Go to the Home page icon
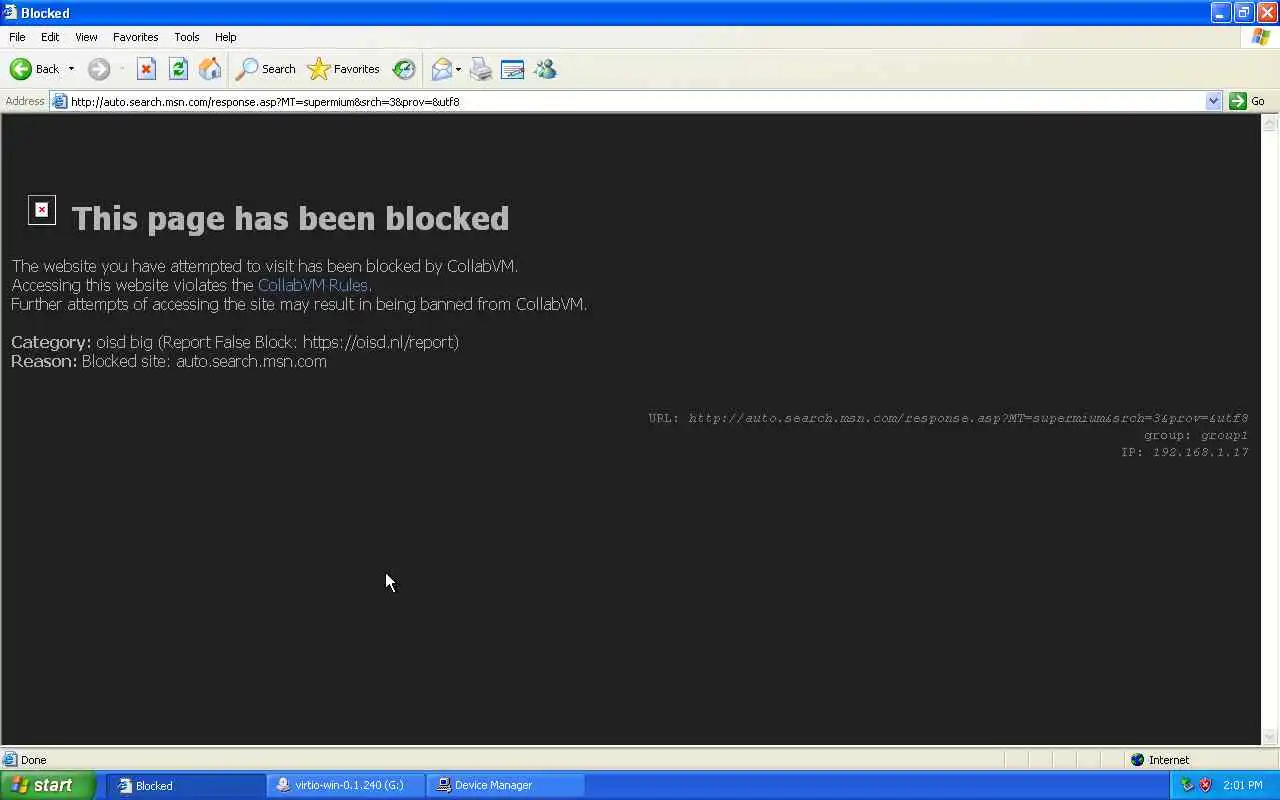The image size is (1280, 800). tap(210, 69)
